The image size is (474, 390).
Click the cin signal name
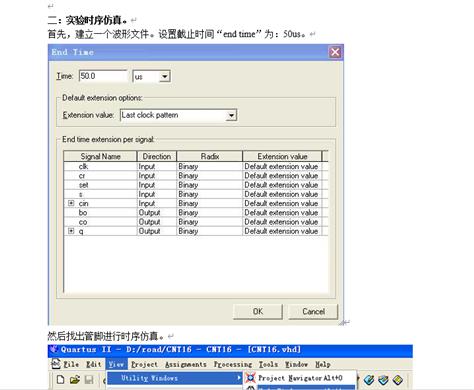pyautogui.click(x=83, y=203)
